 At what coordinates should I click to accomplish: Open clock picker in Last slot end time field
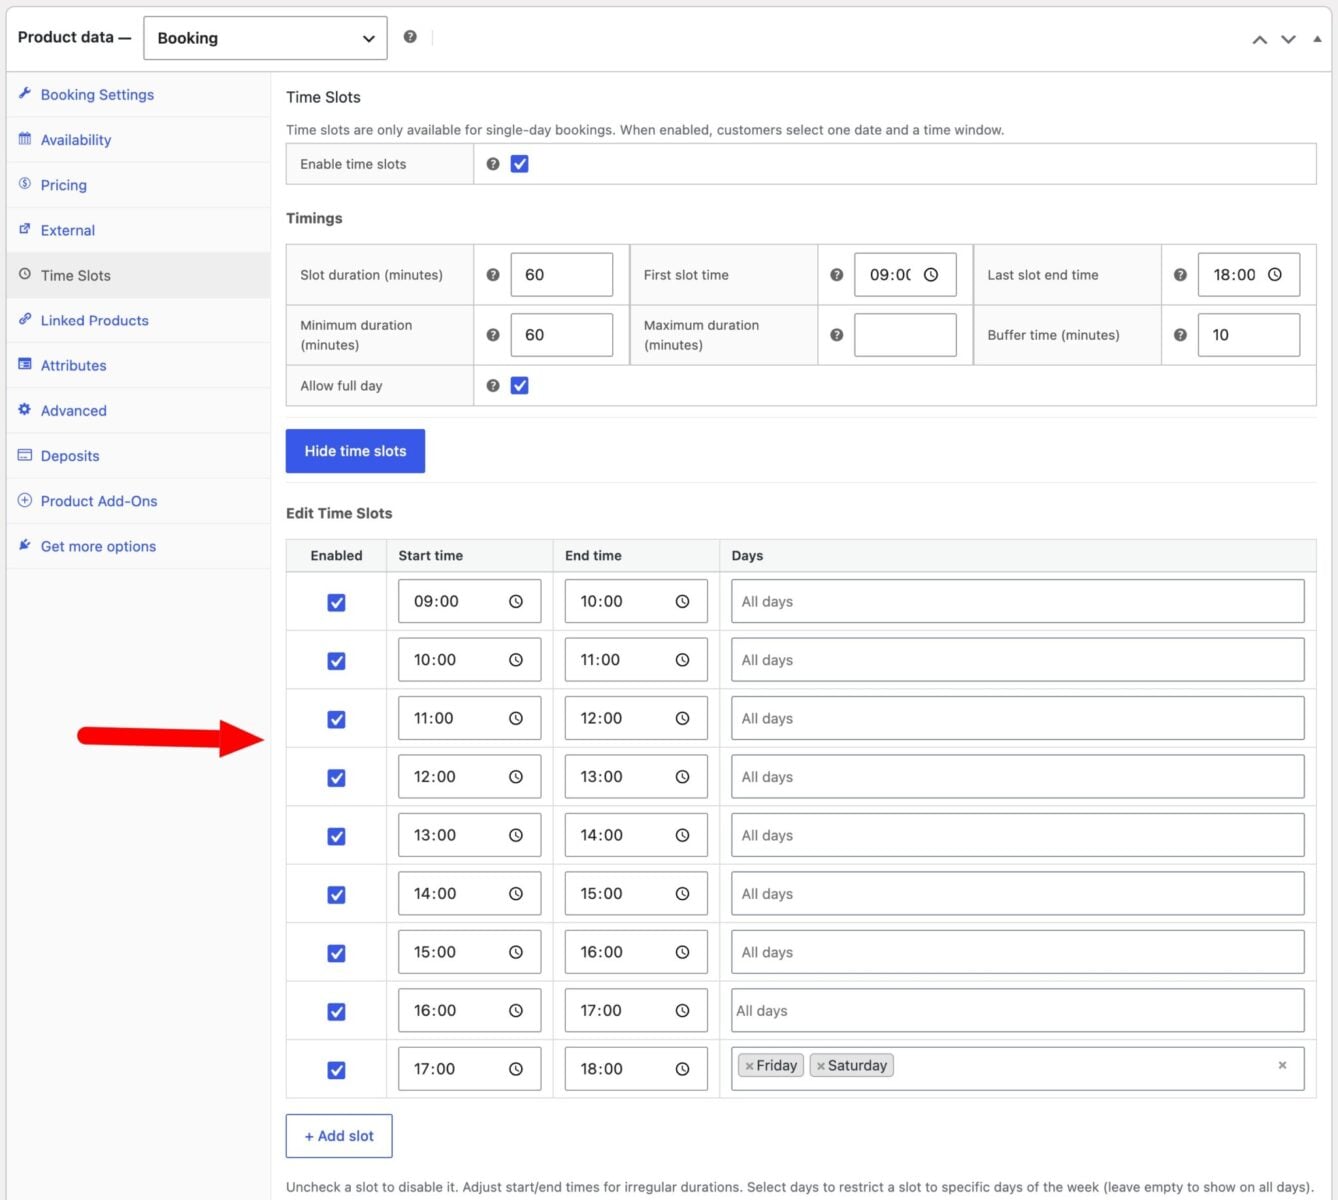click(x=1275, y=275)
